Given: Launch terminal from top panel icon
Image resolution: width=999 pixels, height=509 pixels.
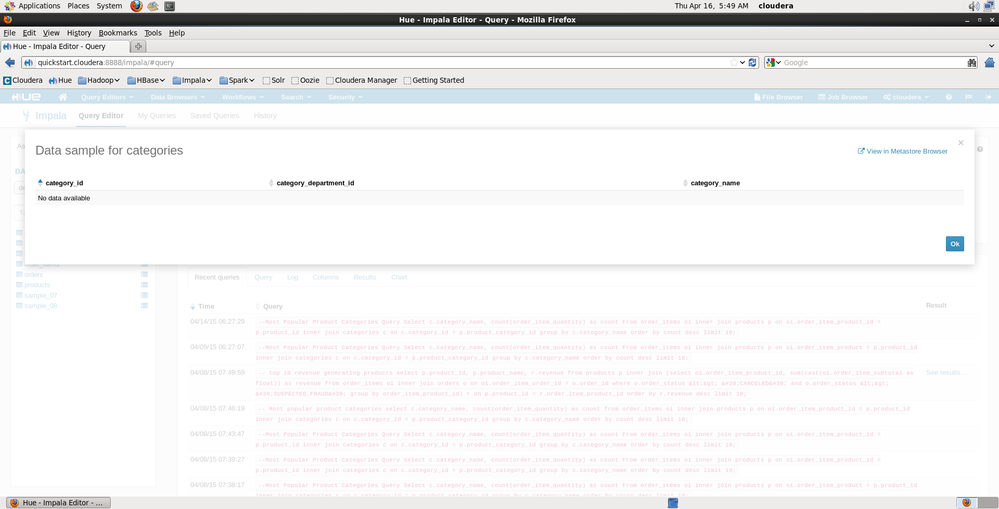Looking at the screenshot, I should pos(169,6).
